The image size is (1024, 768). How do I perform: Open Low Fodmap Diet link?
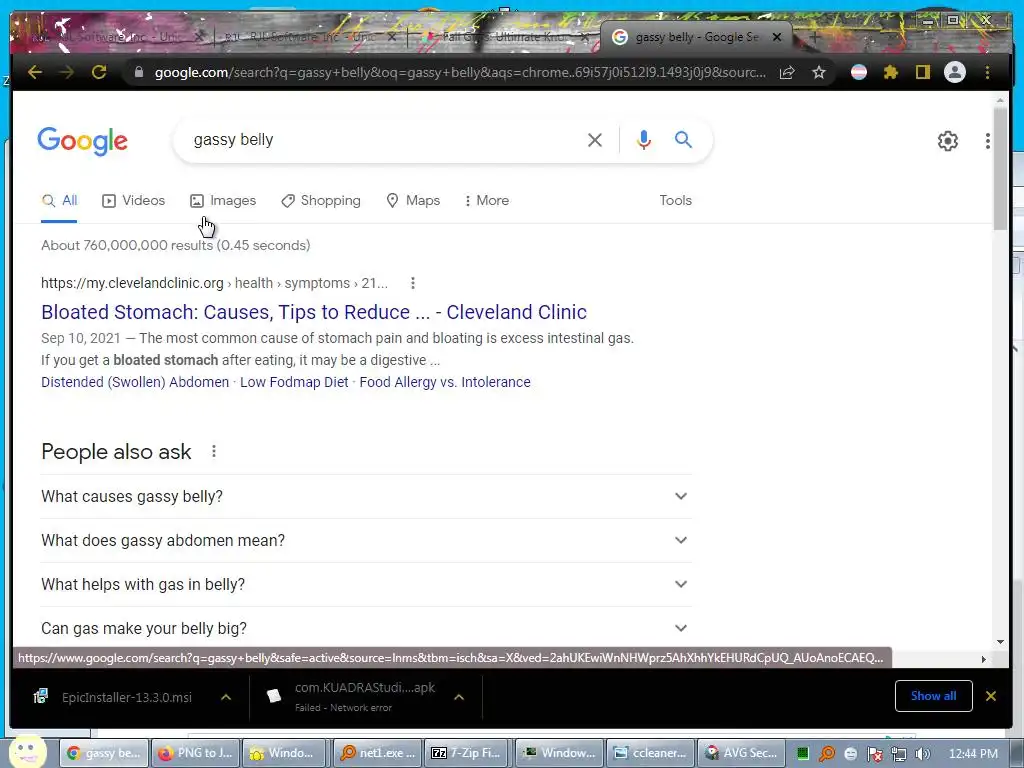pos(295,382)
